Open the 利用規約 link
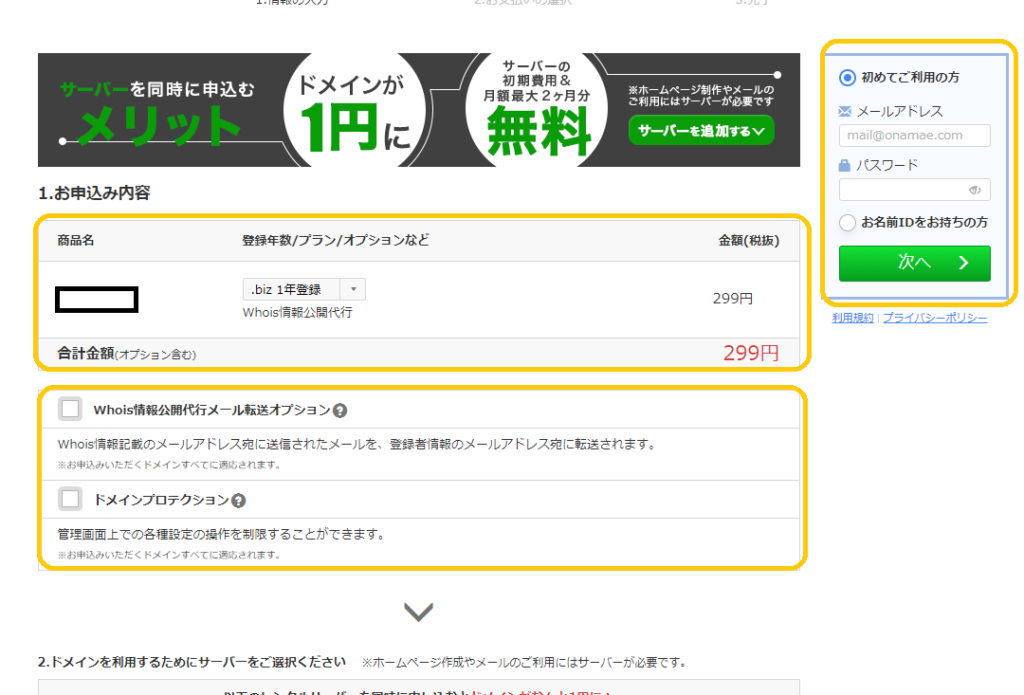Screen dimensions: 1024x695 coord(852,318)
